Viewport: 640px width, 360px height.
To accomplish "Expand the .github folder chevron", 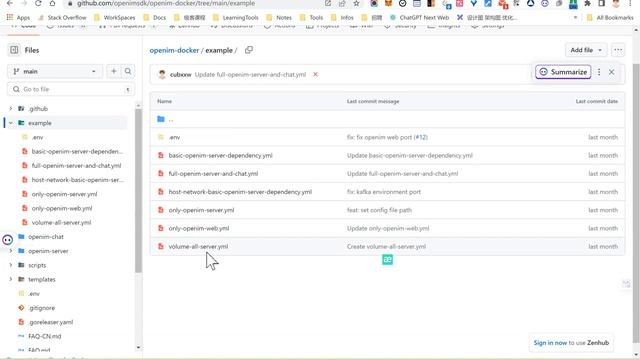I will [x=11, y=109].
